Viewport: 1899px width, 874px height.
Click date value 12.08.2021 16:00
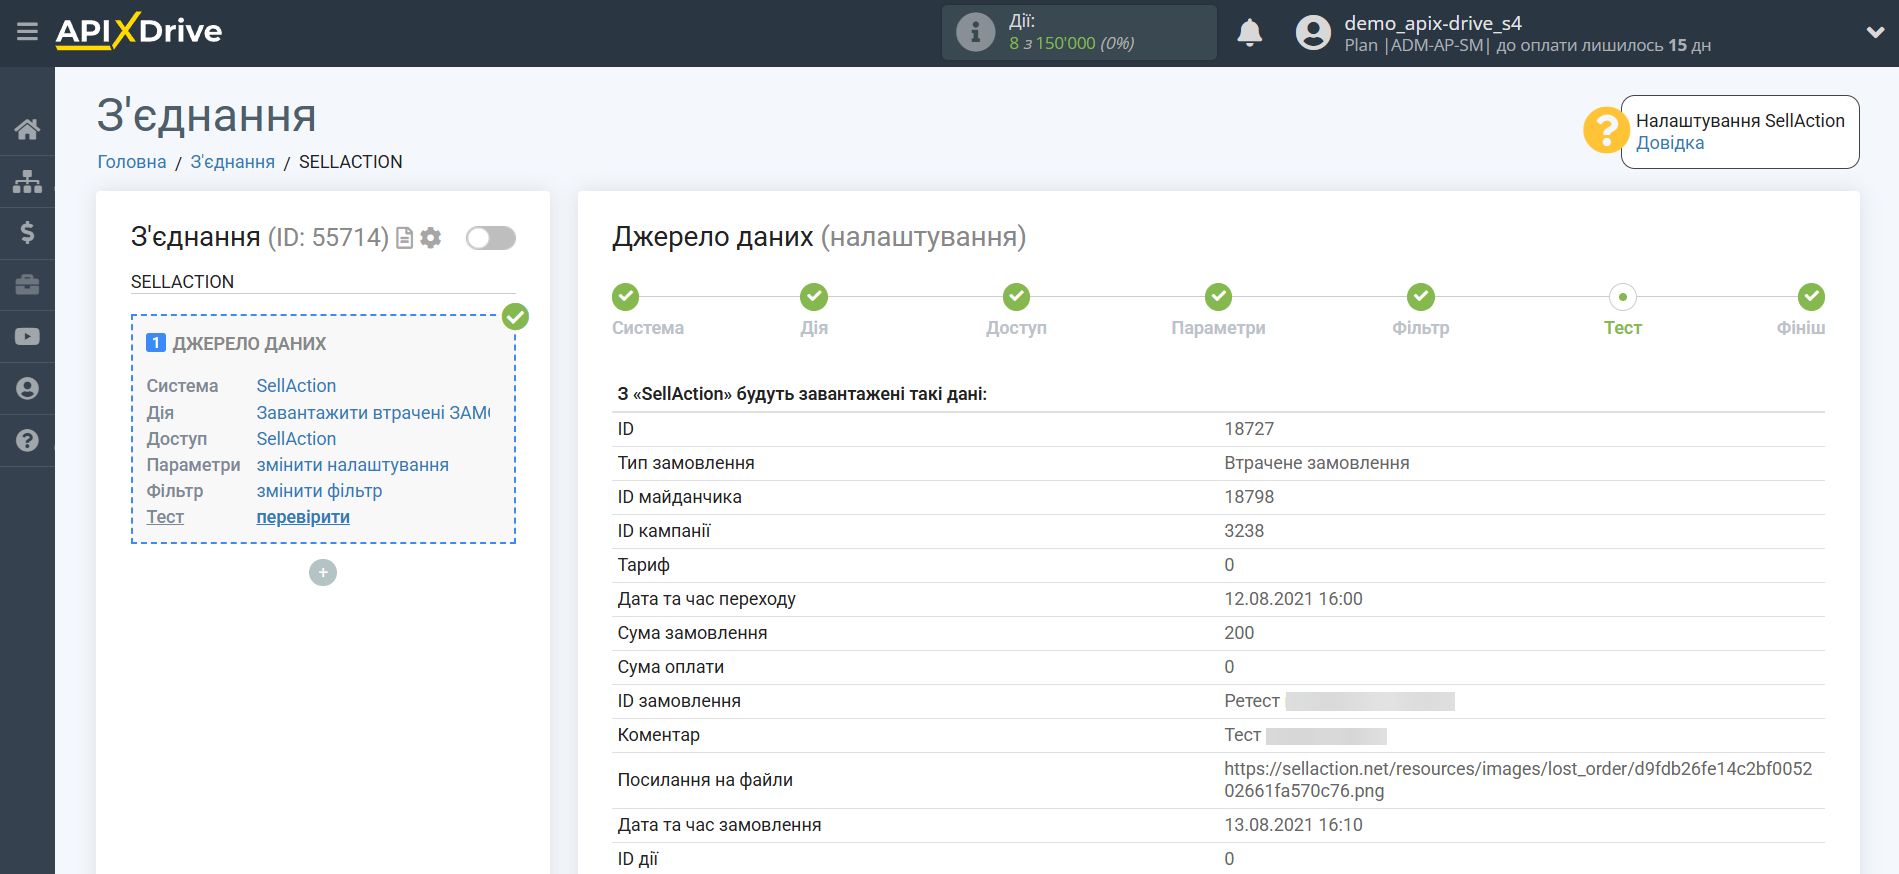click(1293, 599)
